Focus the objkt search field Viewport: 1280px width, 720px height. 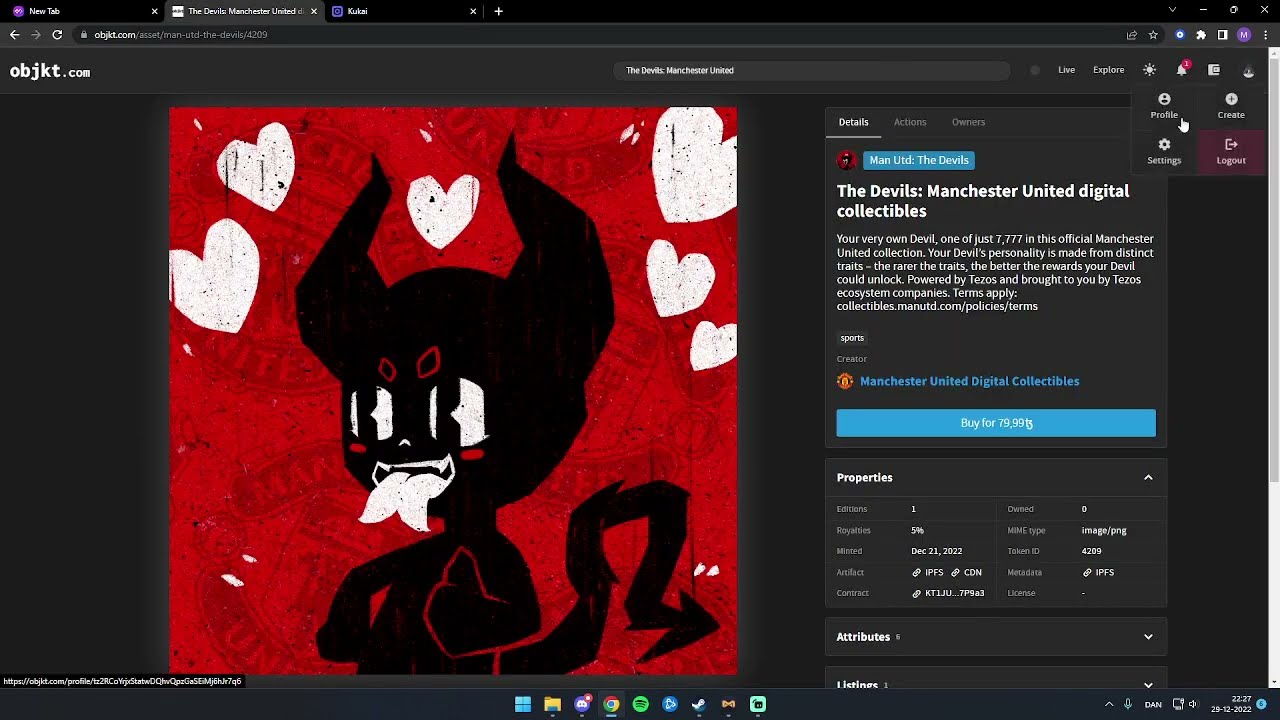812,70
